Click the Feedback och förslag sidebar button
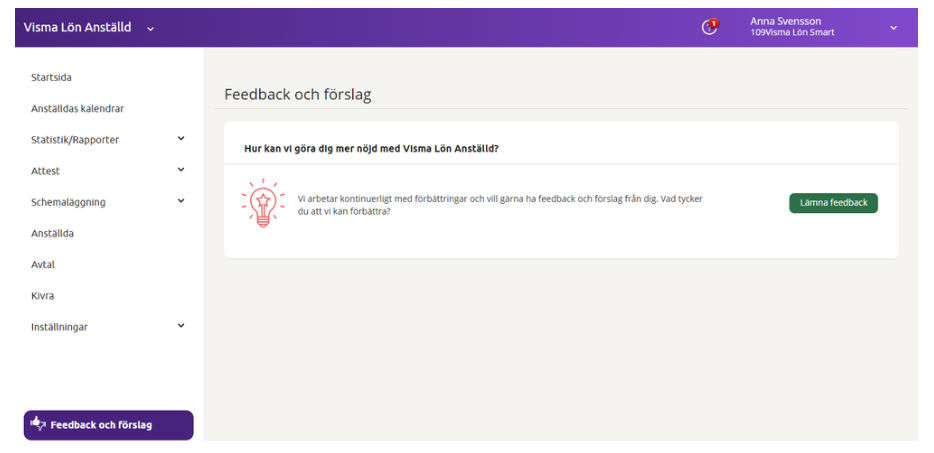The height and width of the screenshot is (453, 934). tap(108, 425)
